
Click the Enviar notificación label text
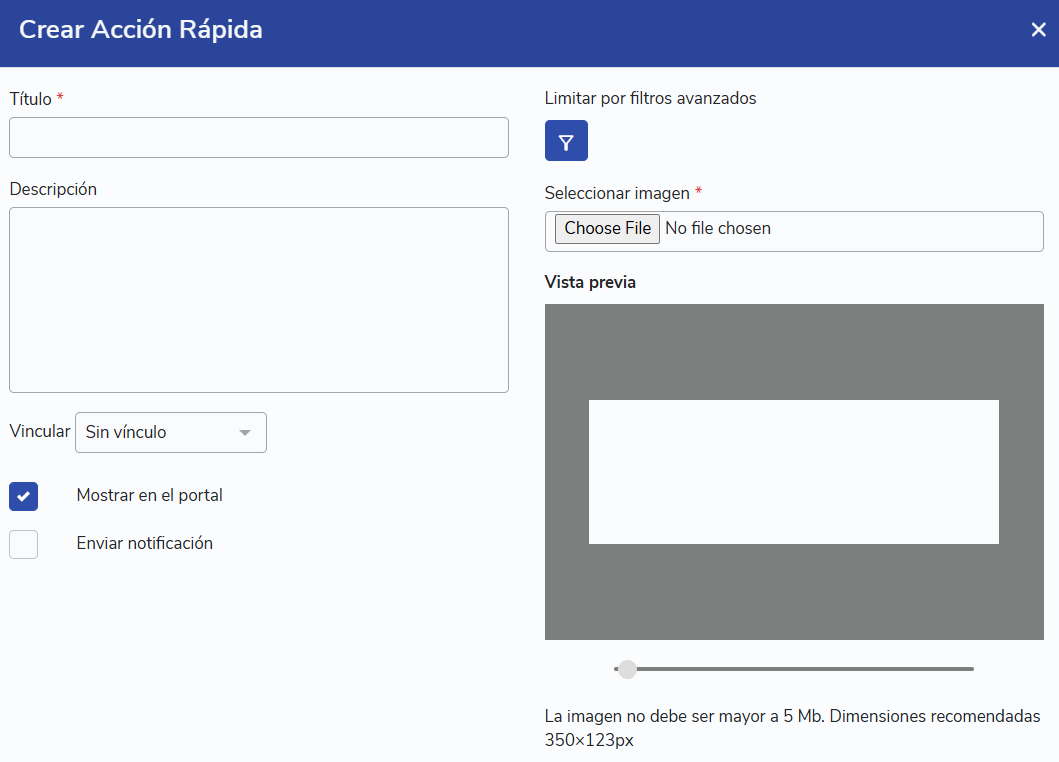[x=144, y=544]
